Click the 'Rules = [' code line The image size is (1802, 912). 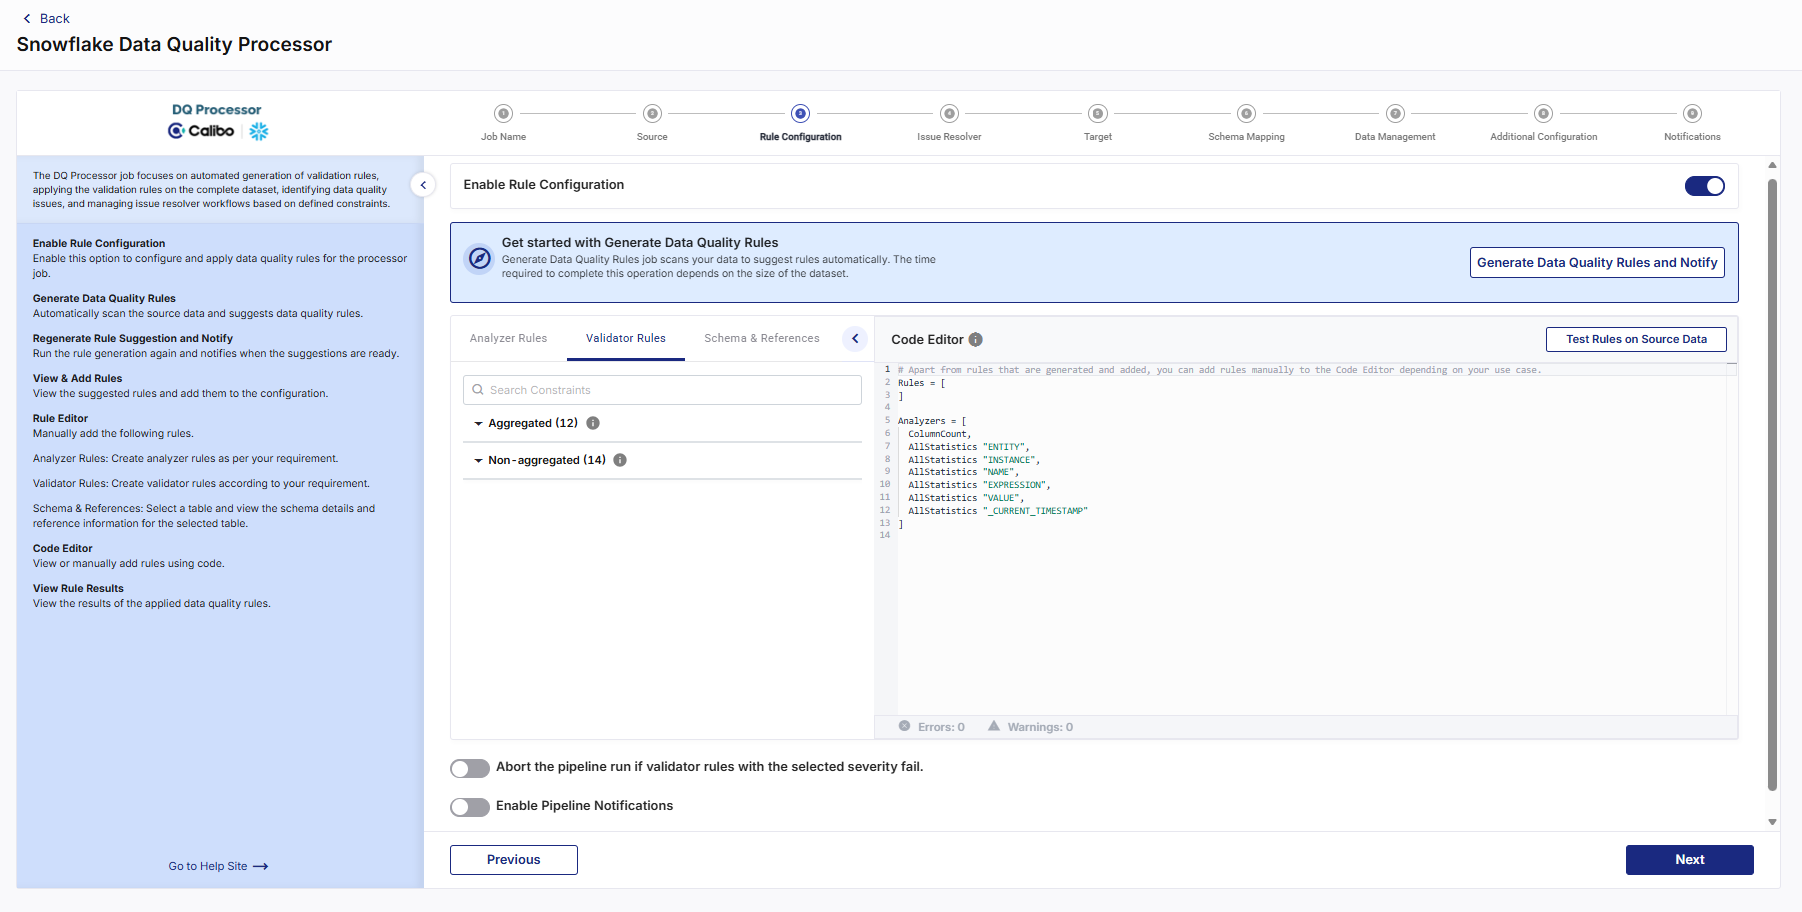tap(921, 383)
